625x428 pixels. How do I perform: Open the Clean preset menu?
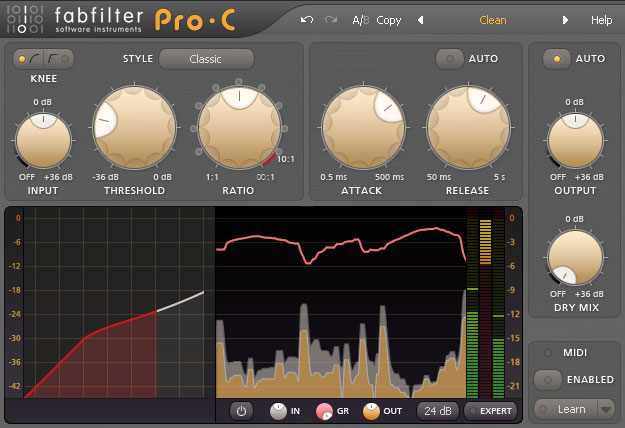493,20
